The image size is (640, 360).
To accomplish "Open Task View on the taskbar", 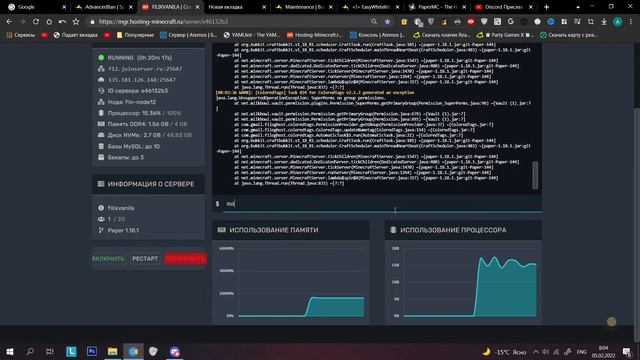I will pyautogui.click(x=50, y=351).
